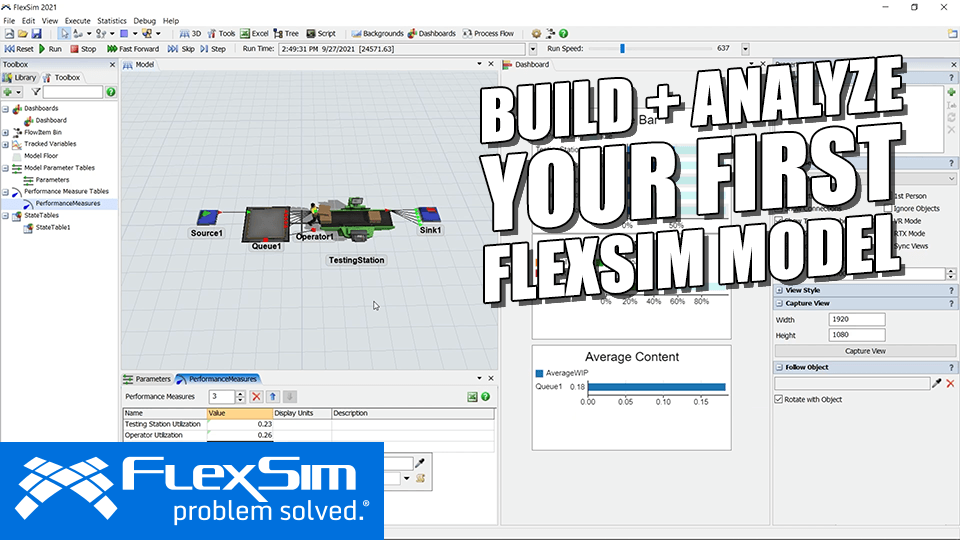Expand the Tracked Variables tree node
The image size is (960, 540).
tap(6, 144)
